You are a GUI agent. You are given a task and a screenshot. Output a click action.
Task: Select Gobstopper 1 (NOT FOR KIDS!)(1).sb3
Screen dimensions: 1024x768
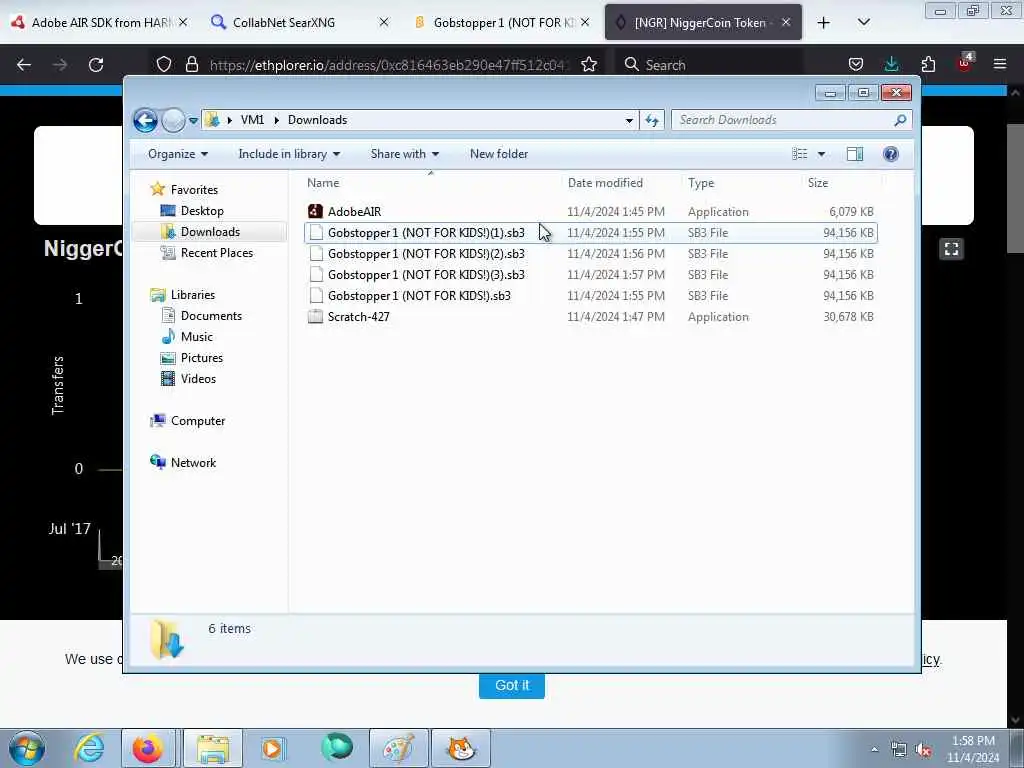tap(590, 232)
